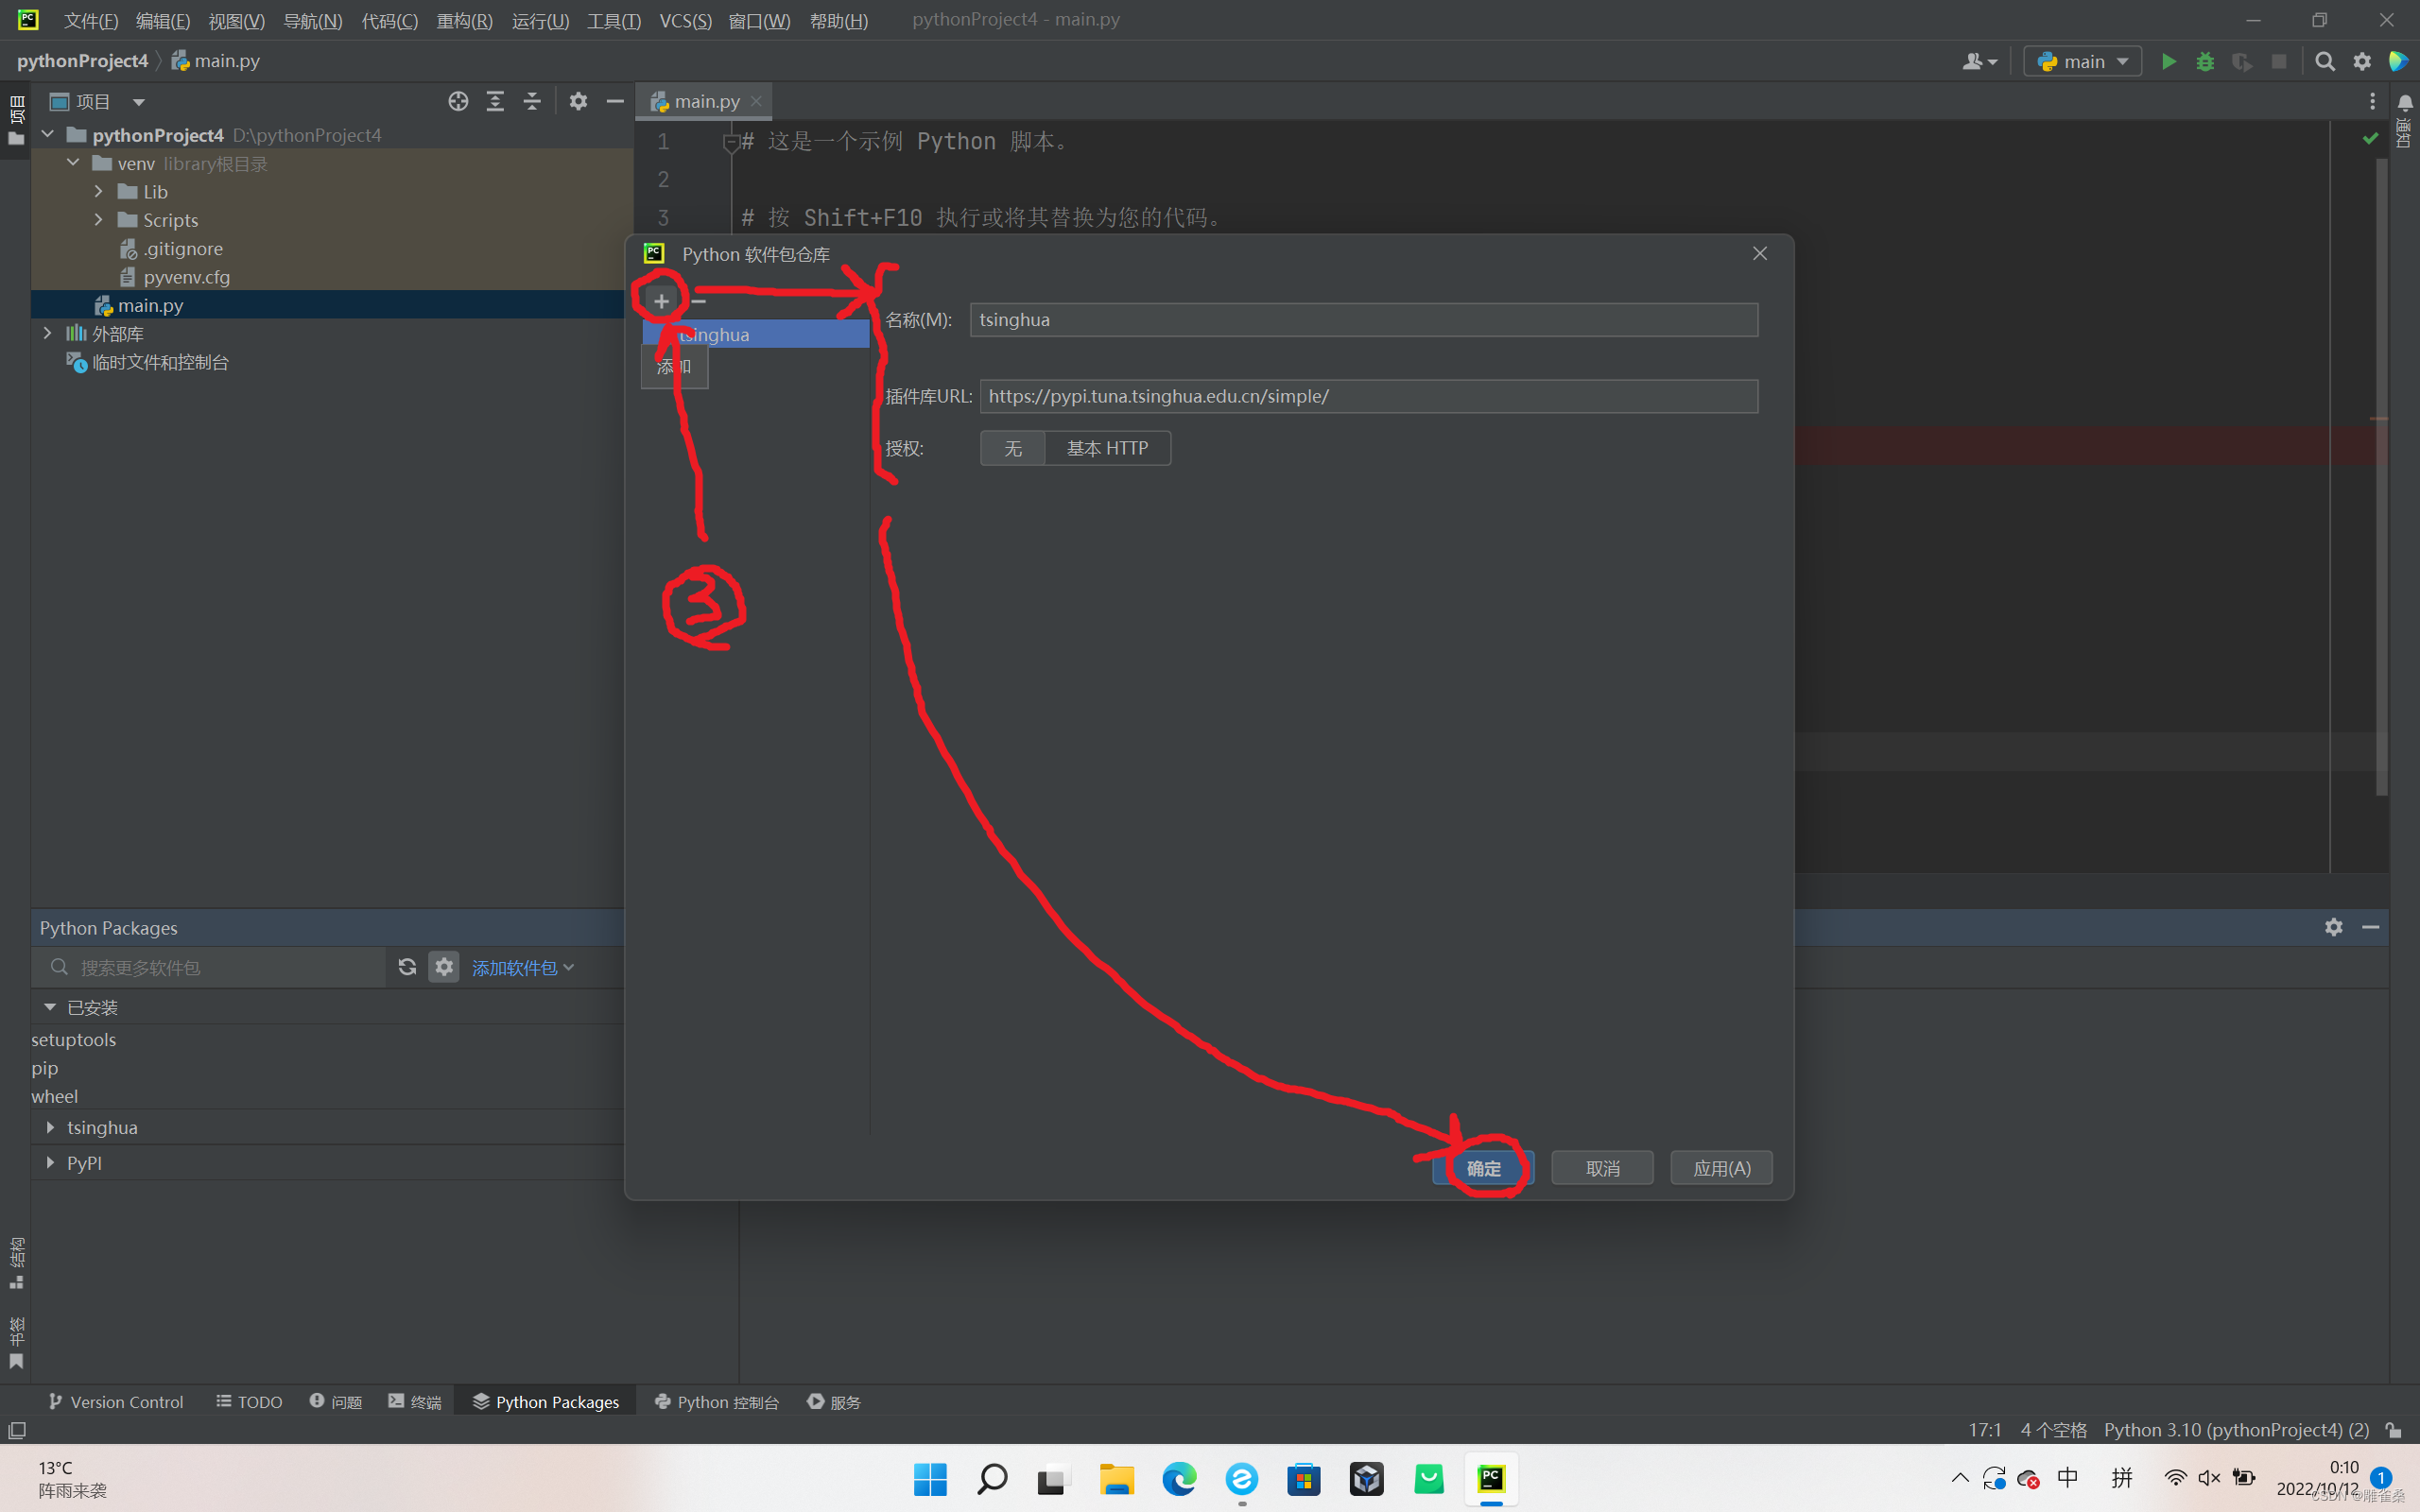Screen dimensions: 2420x1512
Task: Open Python Packages gear settings icon
Action: 444,967
